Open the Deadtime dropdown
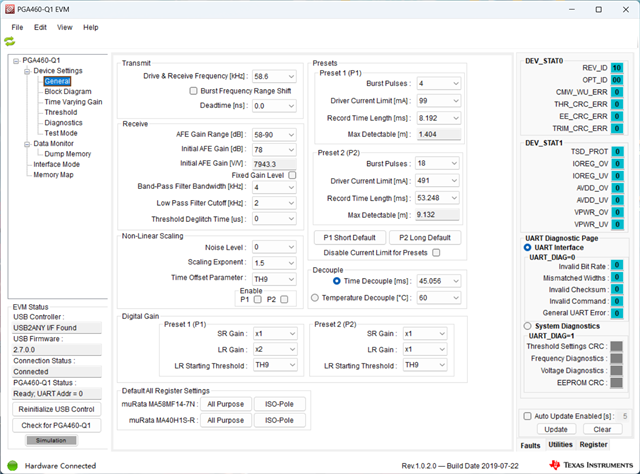The image size is (640, 474). pos(274,106)
